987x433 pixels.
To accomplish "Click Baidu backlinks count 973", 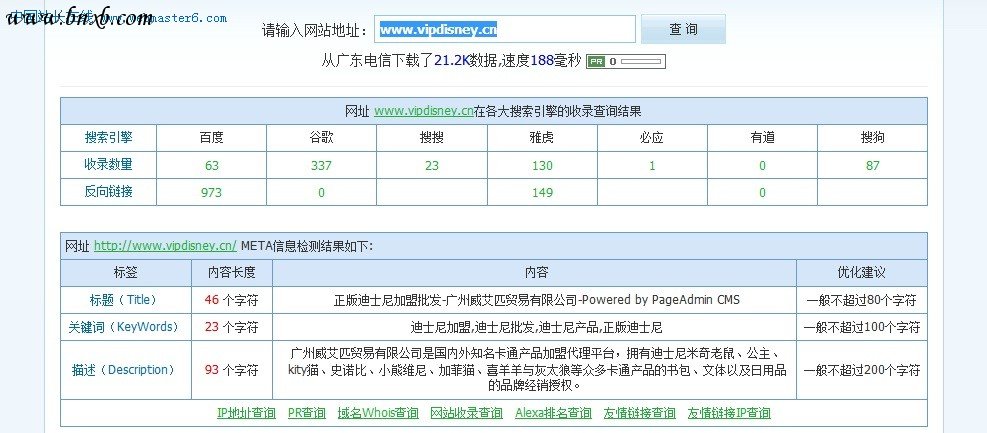I will click(212, 192).
